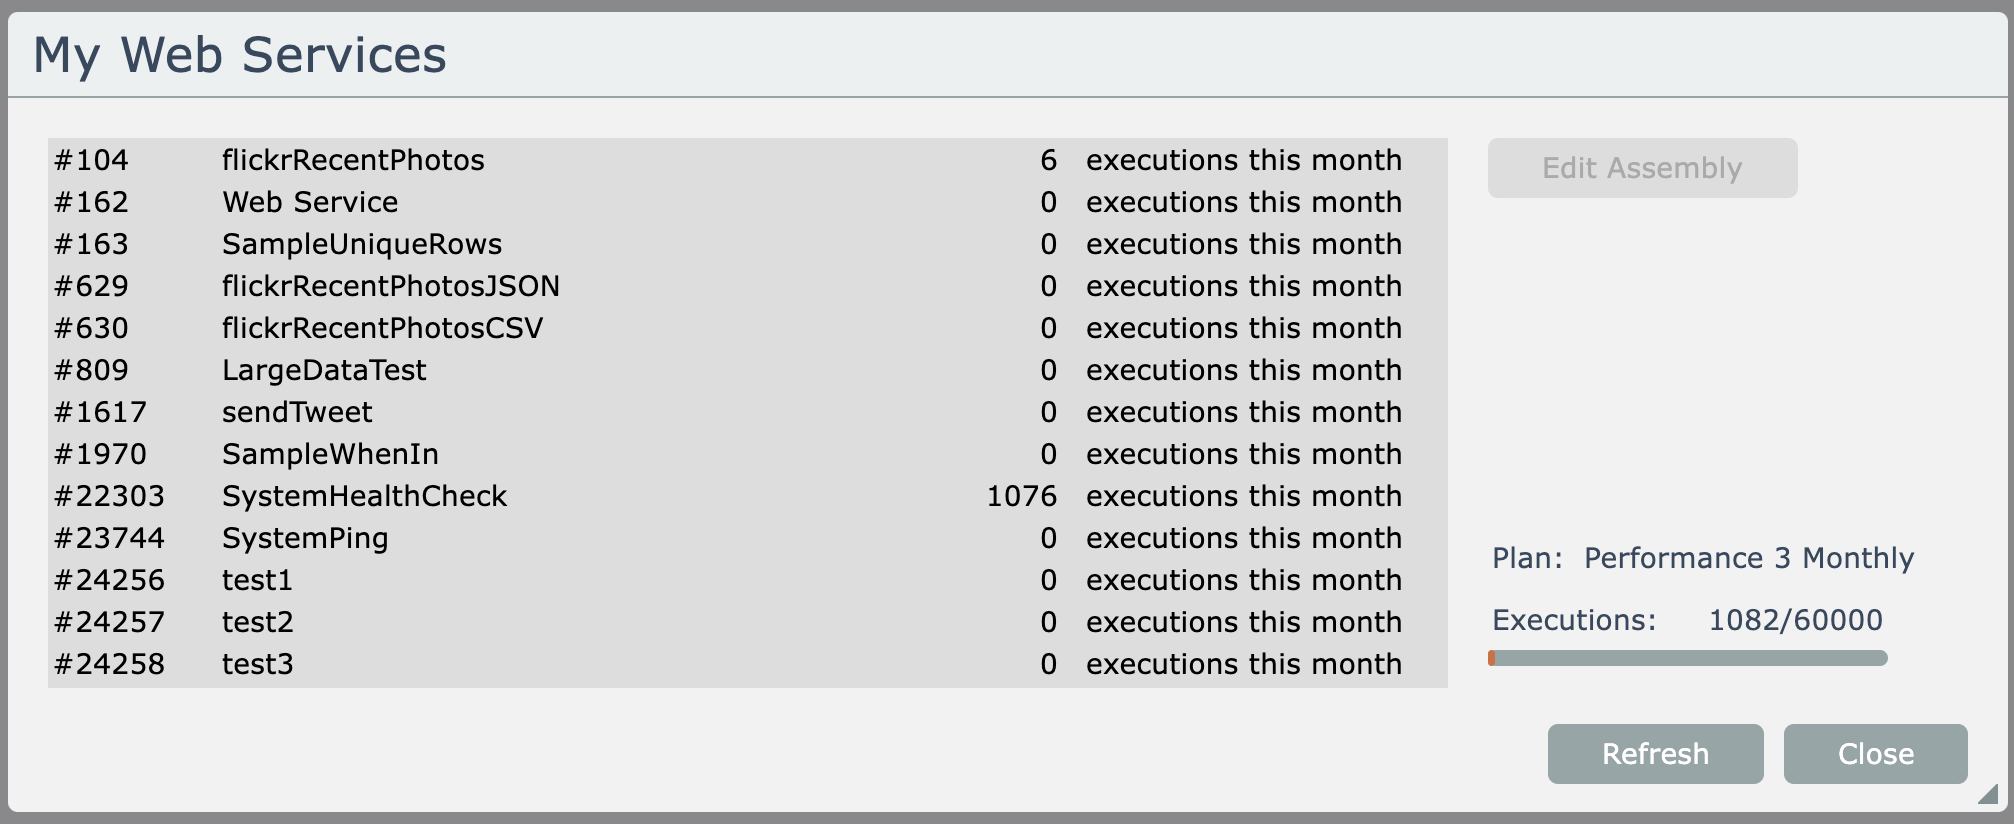2014x824 pixels.
Task: Highlight the sendTweet service entry
Action: [297, 412]
